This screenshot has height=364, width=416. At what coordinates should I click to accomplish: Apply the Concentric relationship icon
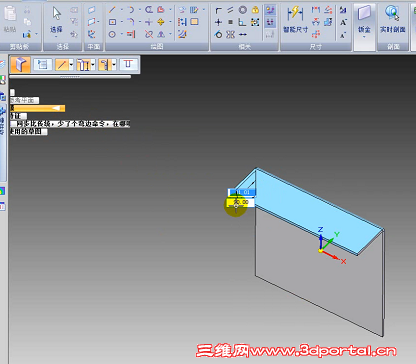coord(243,10)
